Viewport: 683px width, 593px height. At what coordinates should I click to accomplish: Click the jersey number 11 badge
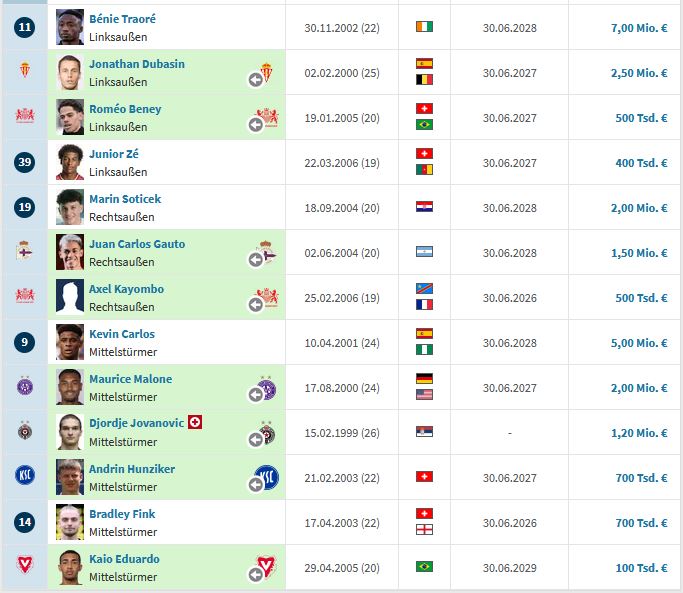tap(25, 27)
